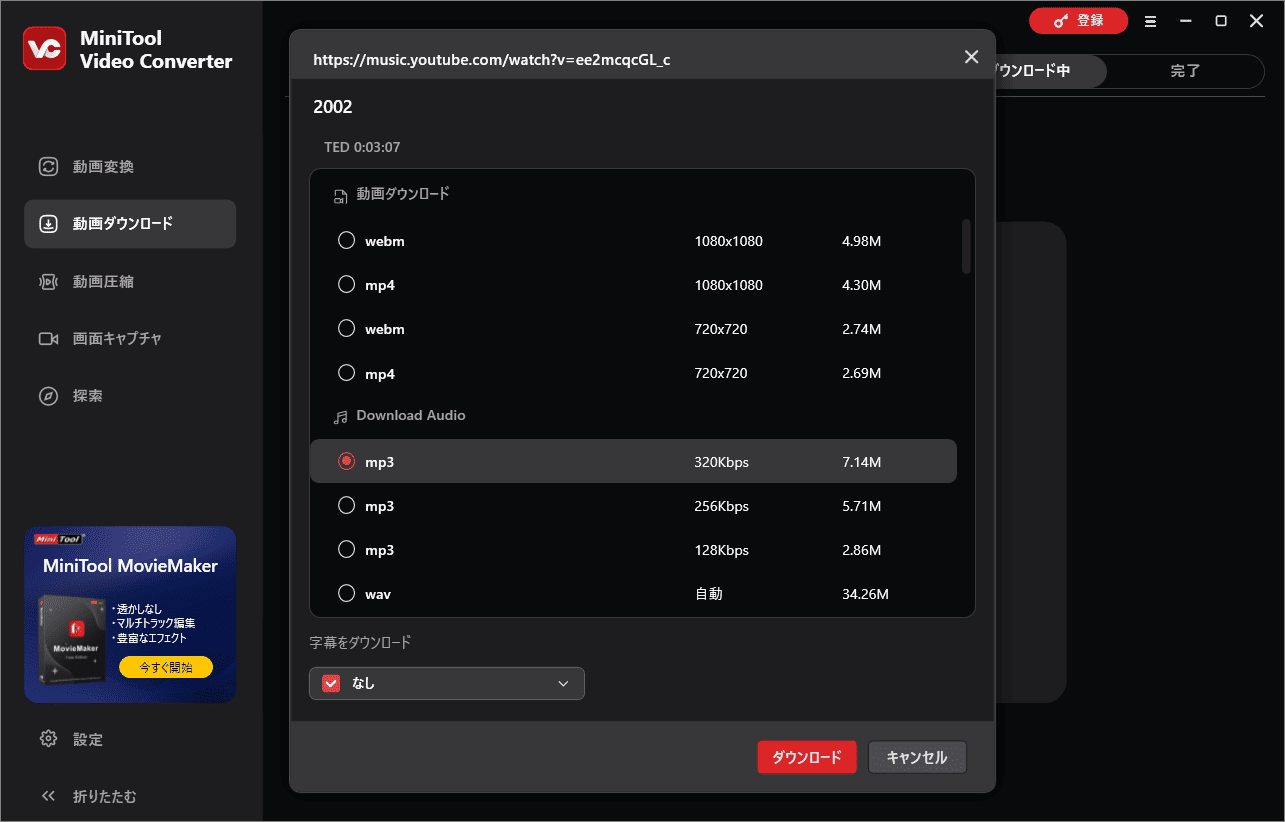The image size is (1285, 822).
Task: Click the Download Audio music note icon
Action: coord(341,416)
